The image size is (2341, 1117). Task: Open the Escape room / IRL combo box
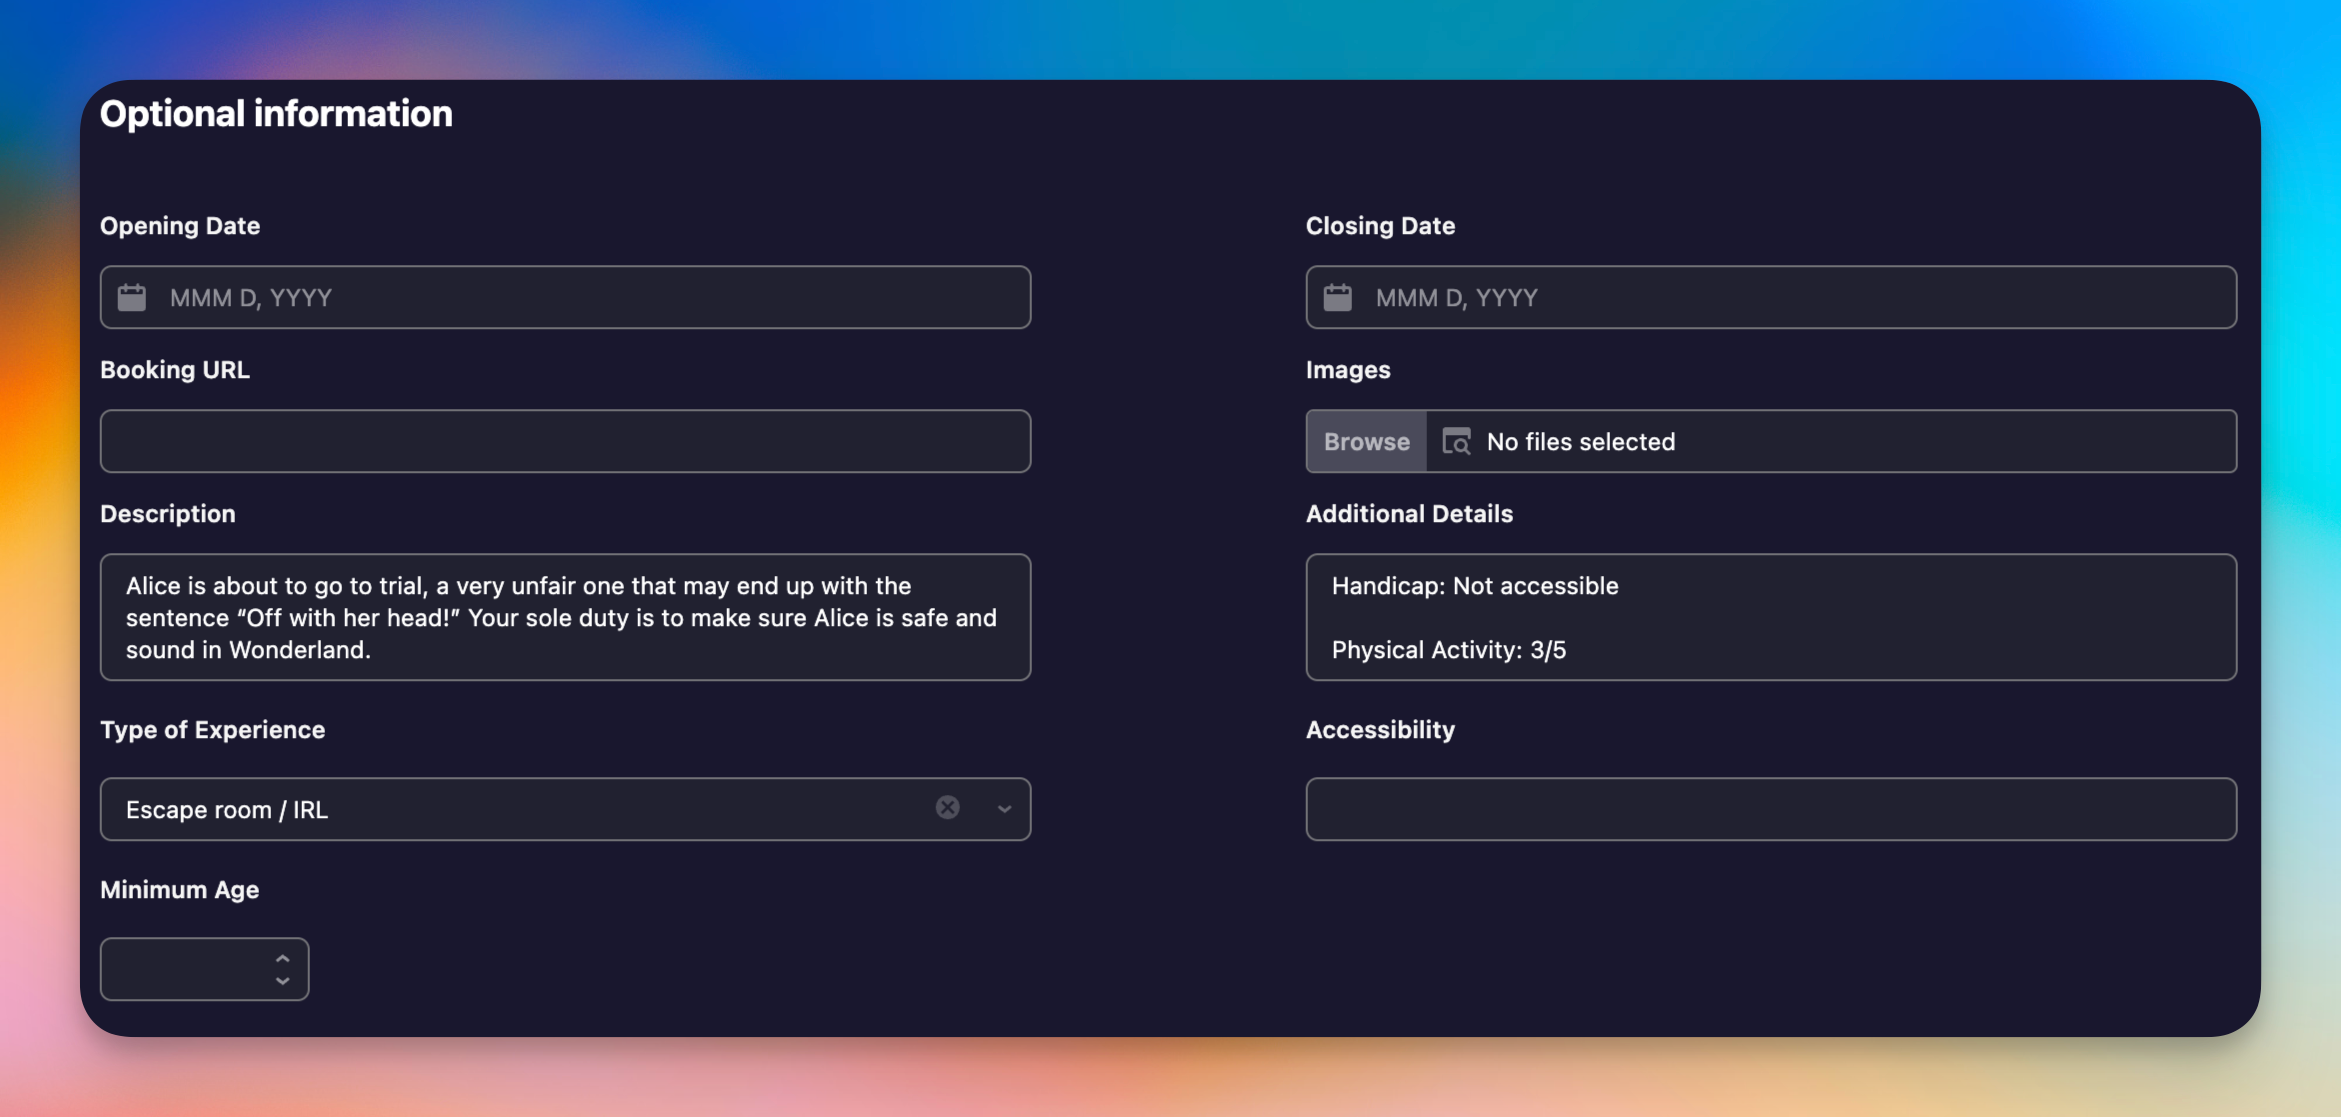click(500, 809)
